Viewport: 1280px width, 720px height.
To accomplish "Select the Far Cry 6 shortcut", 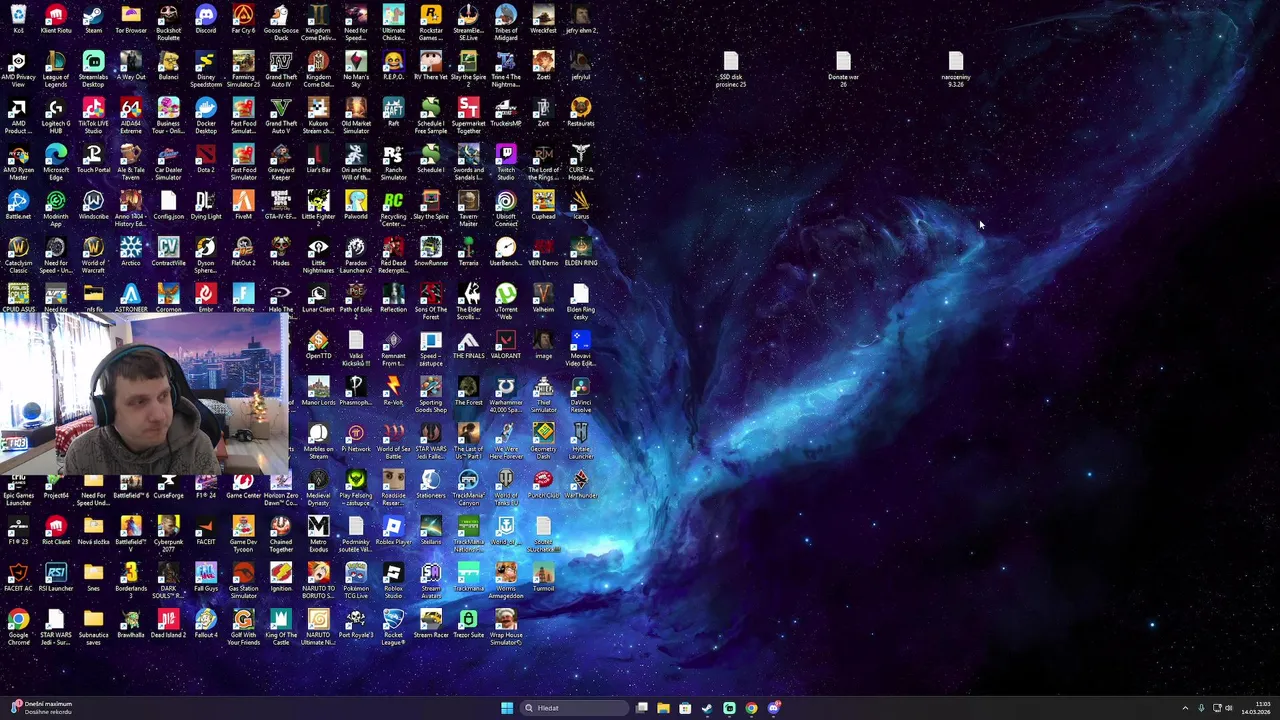I will (243, 19).
